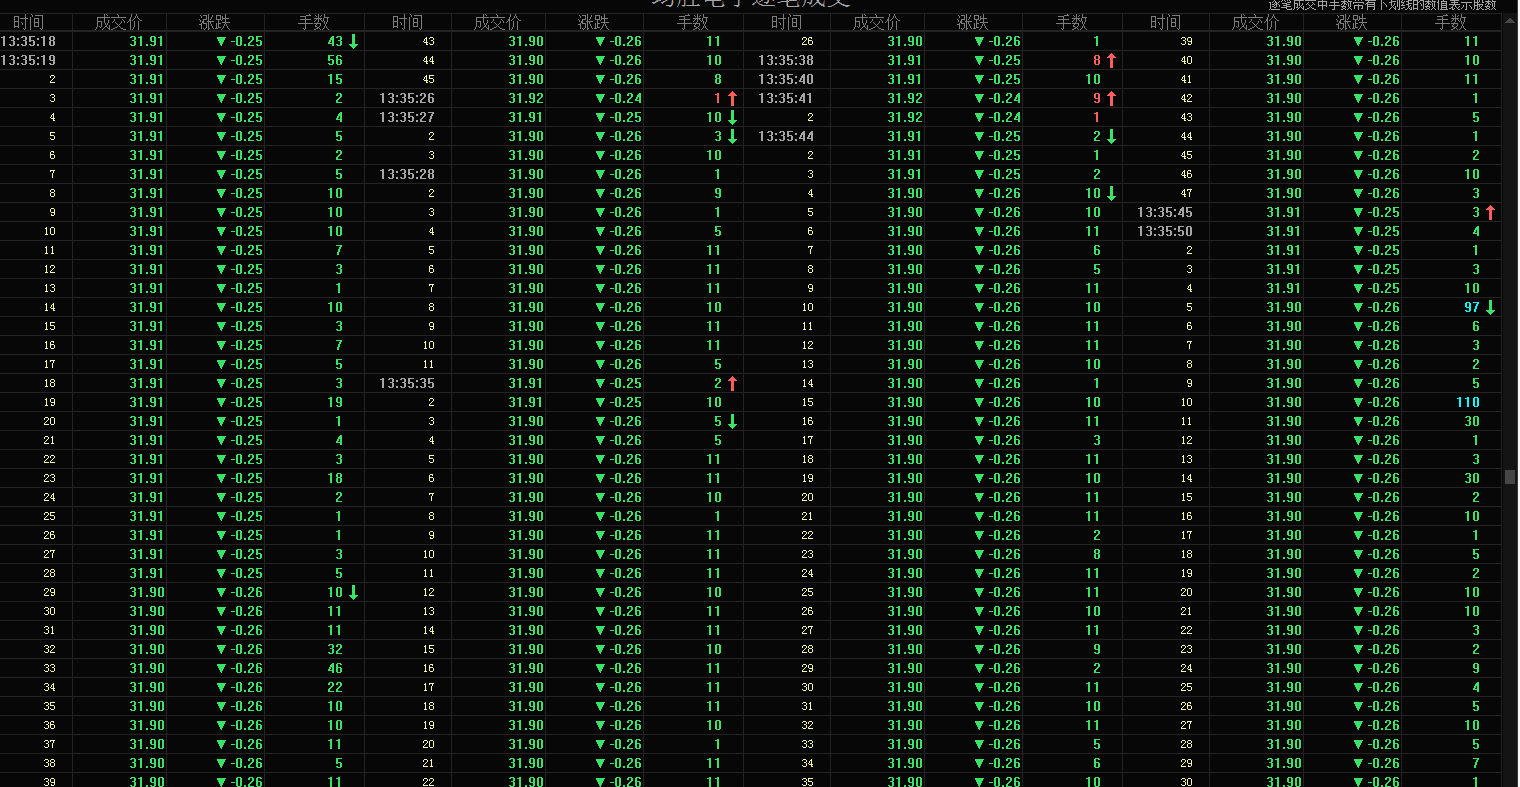Select the 13:35:28 timestamp cell
The image size is (1520, 787).
click(x=407, y=175)
